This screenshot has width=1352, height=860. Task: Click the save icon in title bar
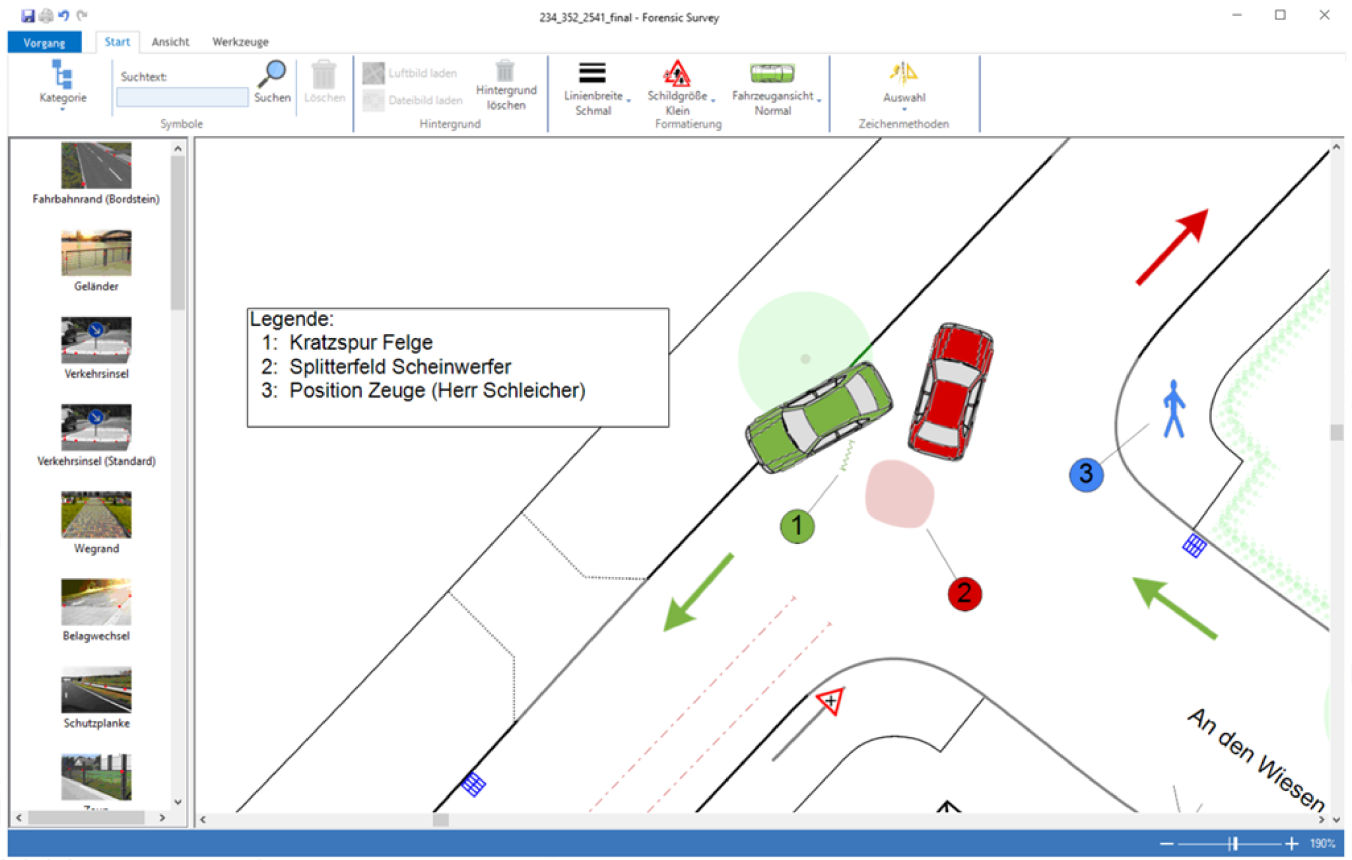28,15
